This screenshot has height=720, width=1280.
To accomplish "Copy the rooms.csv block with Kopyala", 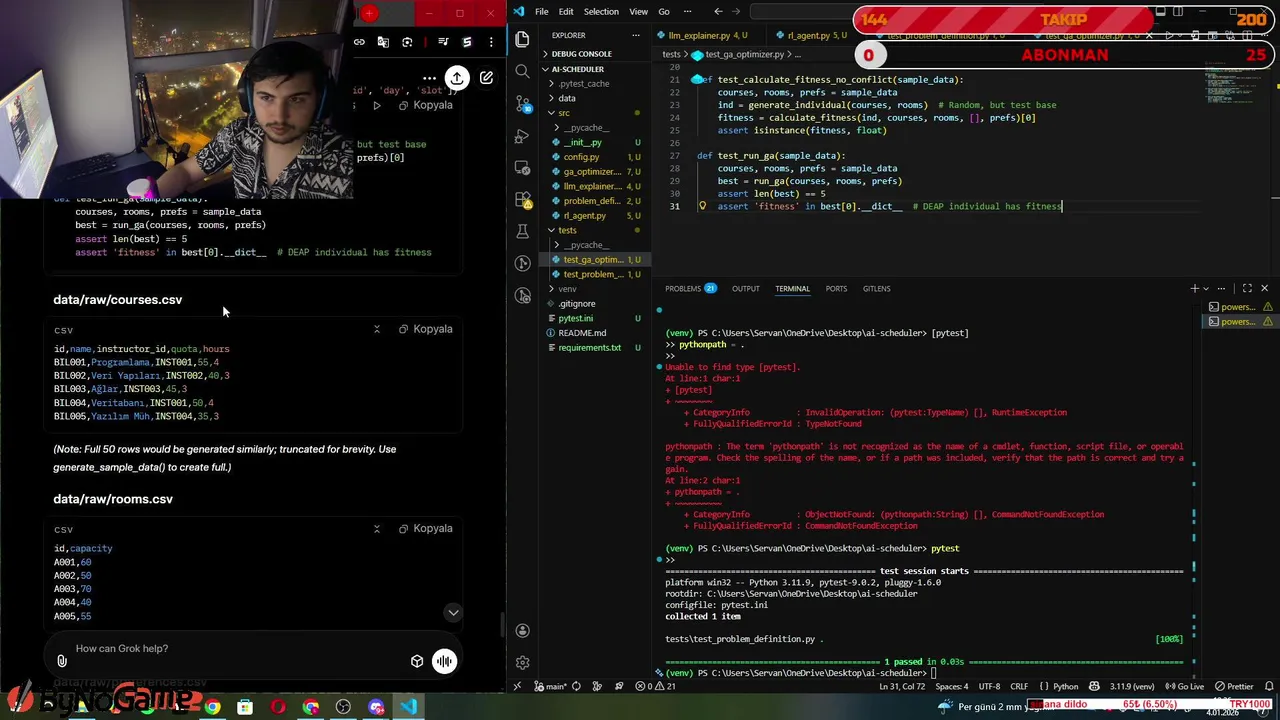I will 426,528.
